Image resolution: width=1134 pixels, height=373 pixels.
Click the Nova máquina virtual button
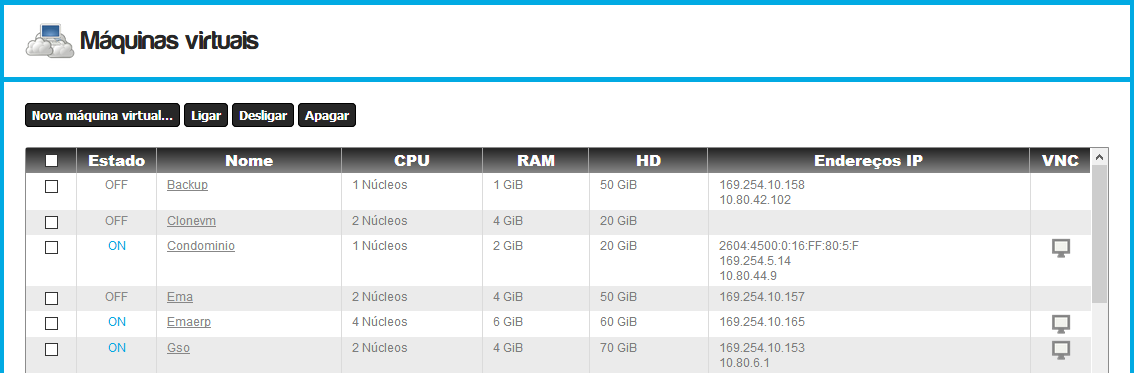(x=103, y=116)
